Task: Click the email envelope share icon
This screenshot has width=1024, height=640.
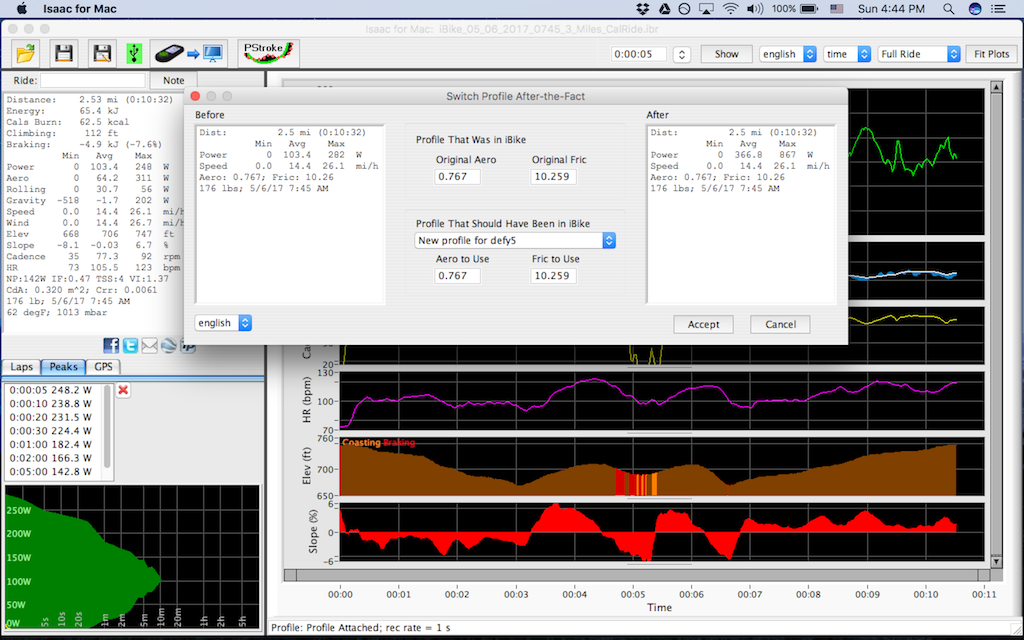Action: [x=149, y=345]
